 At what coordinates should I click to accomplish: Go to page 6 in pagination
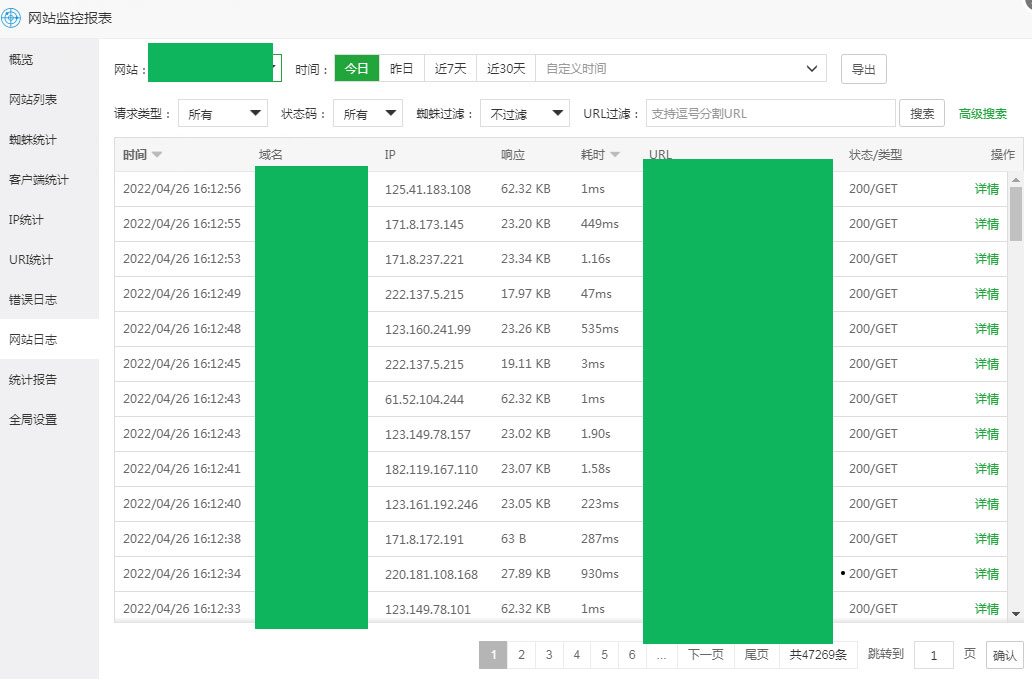[x=632, y=655]
